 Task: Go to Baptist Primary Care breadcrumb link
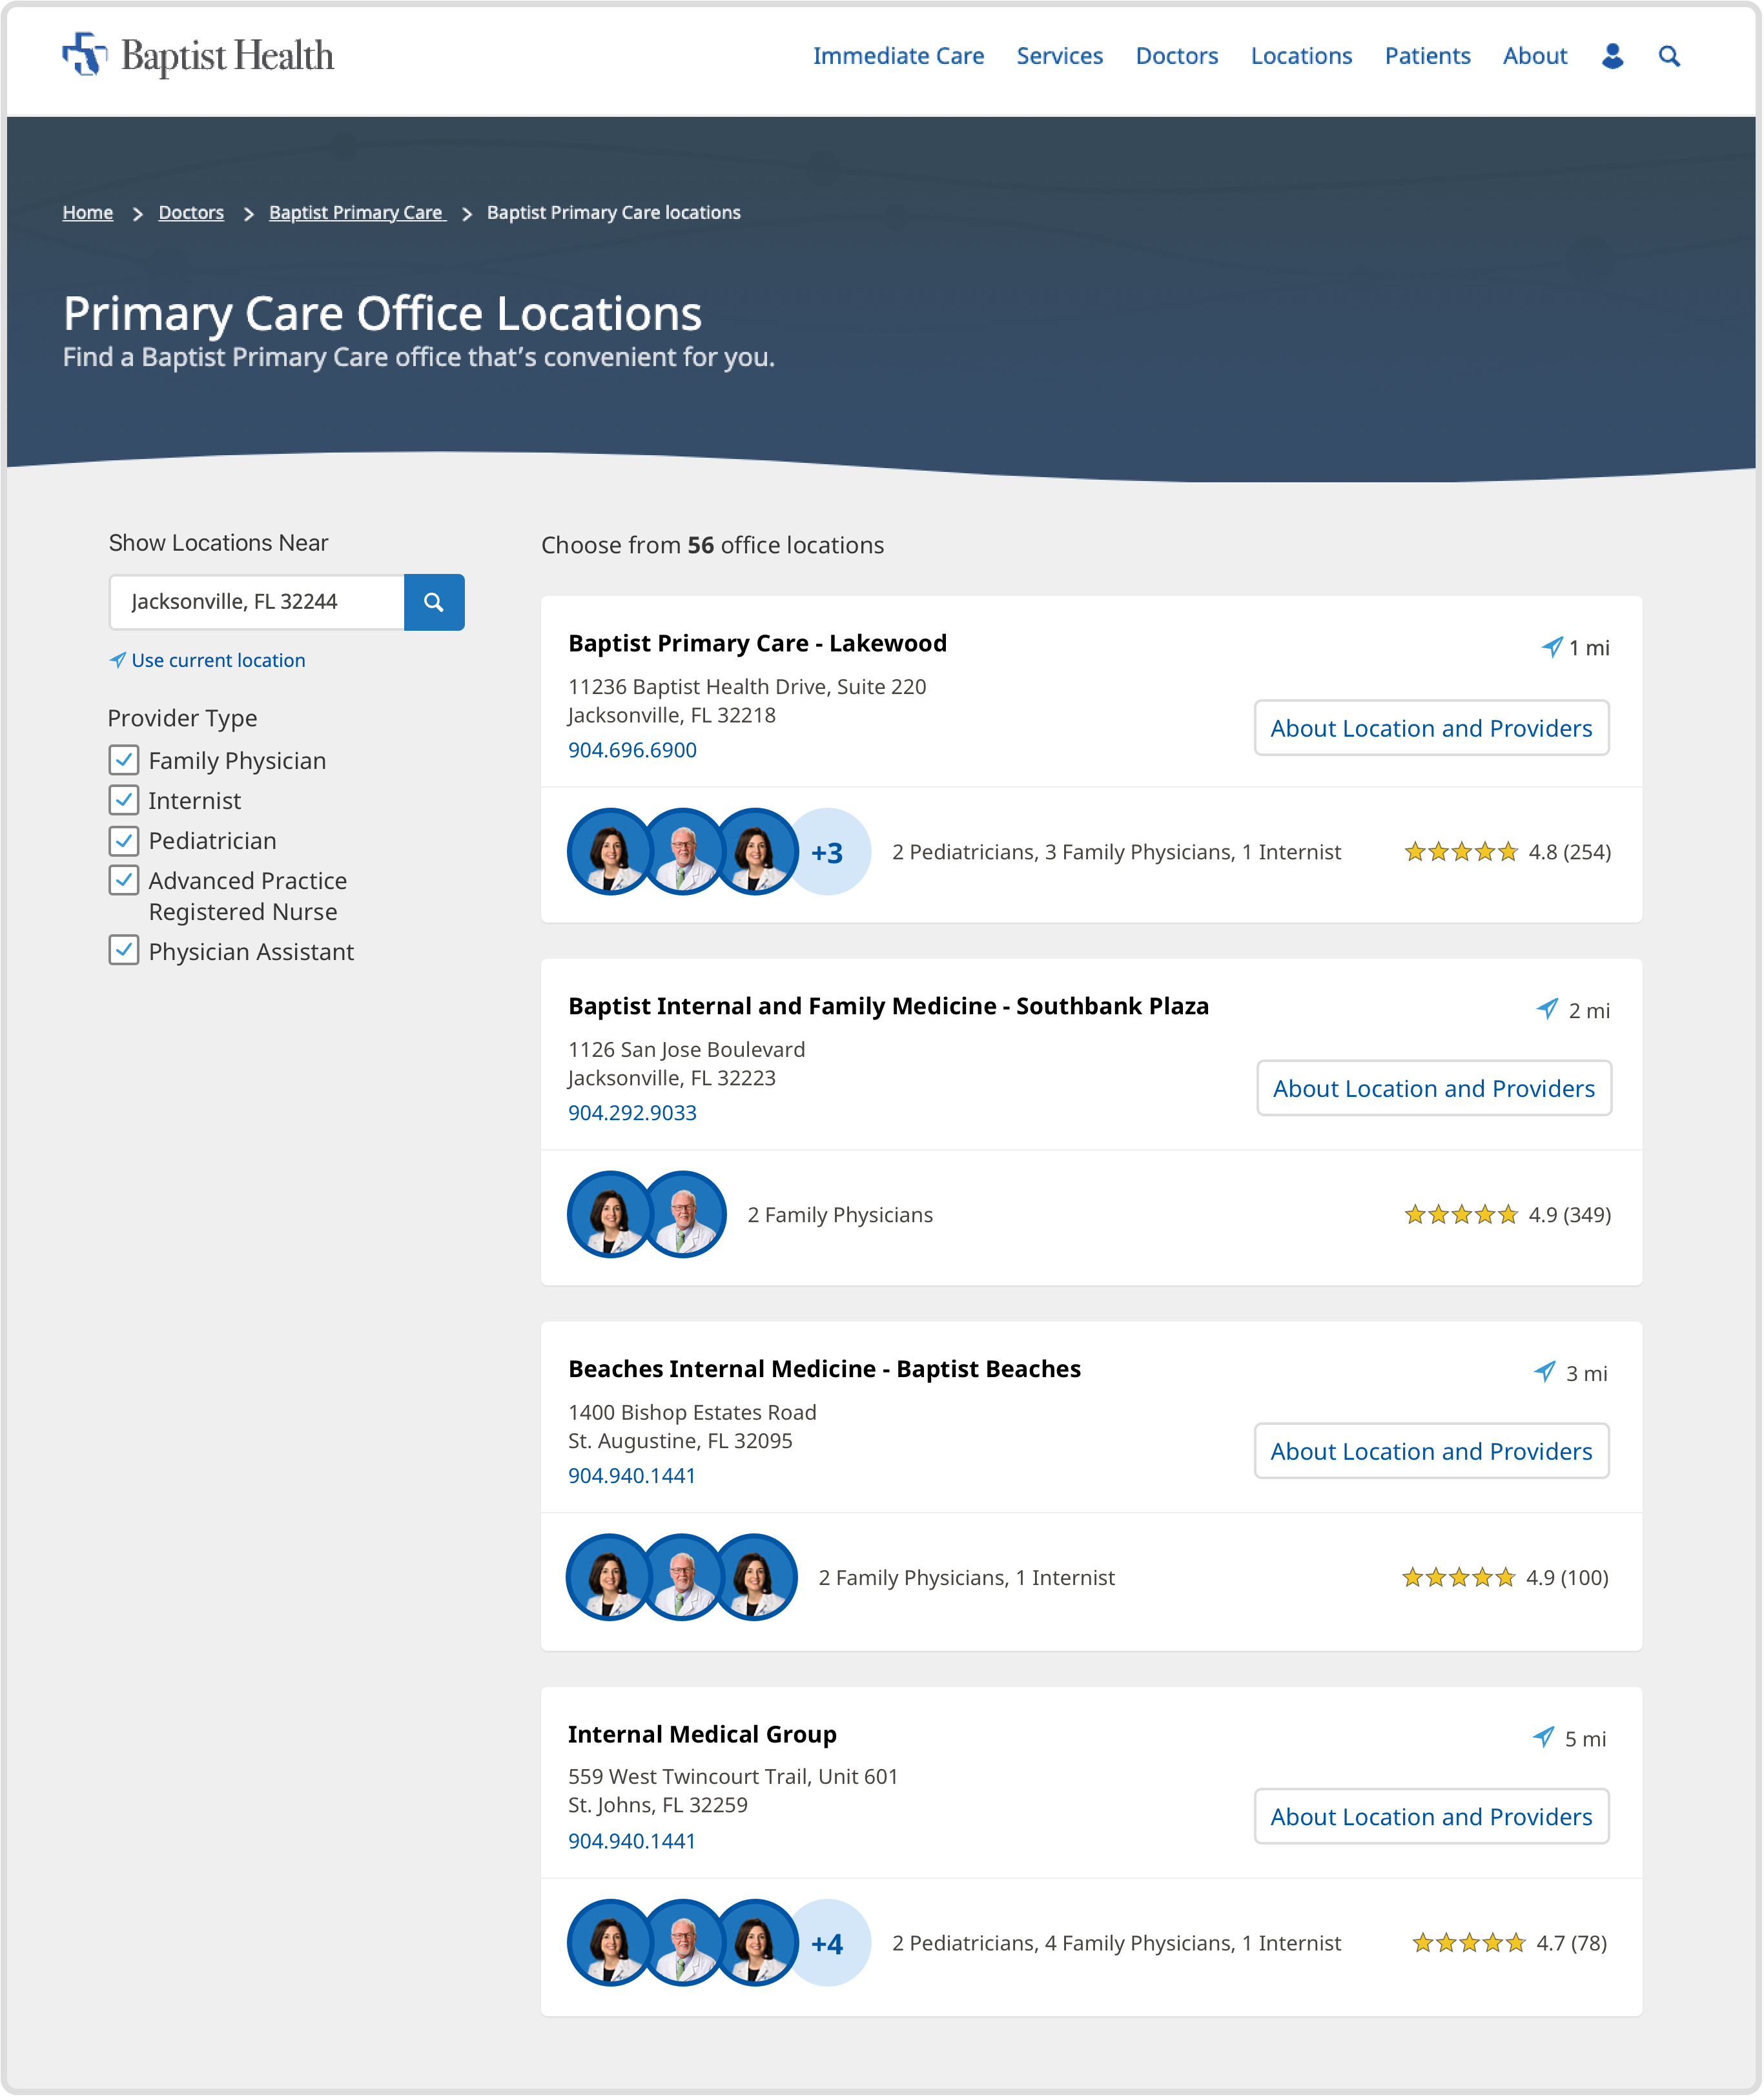point(356,212)
